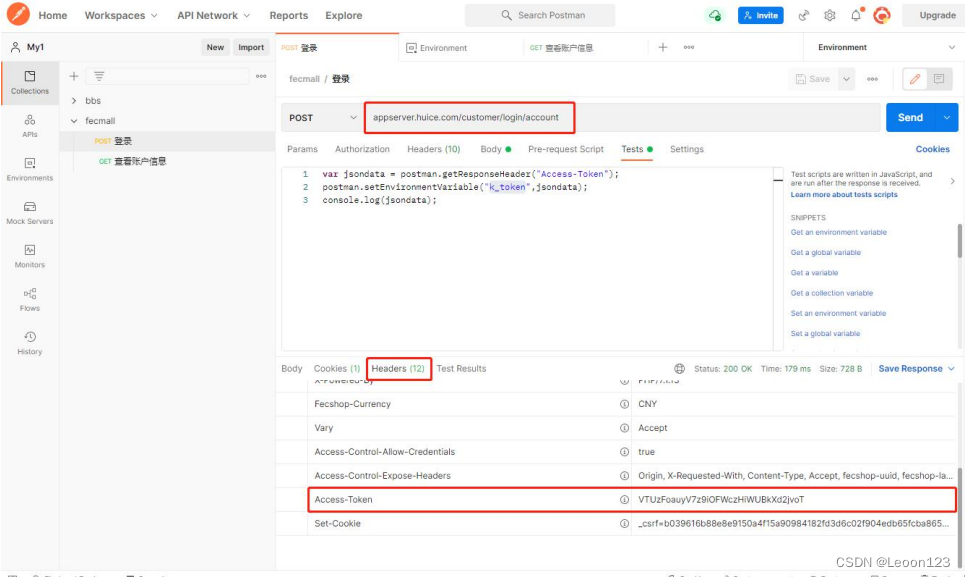Collapse the fecmall collection
965x577 pixels.
(x=74, y=121)
